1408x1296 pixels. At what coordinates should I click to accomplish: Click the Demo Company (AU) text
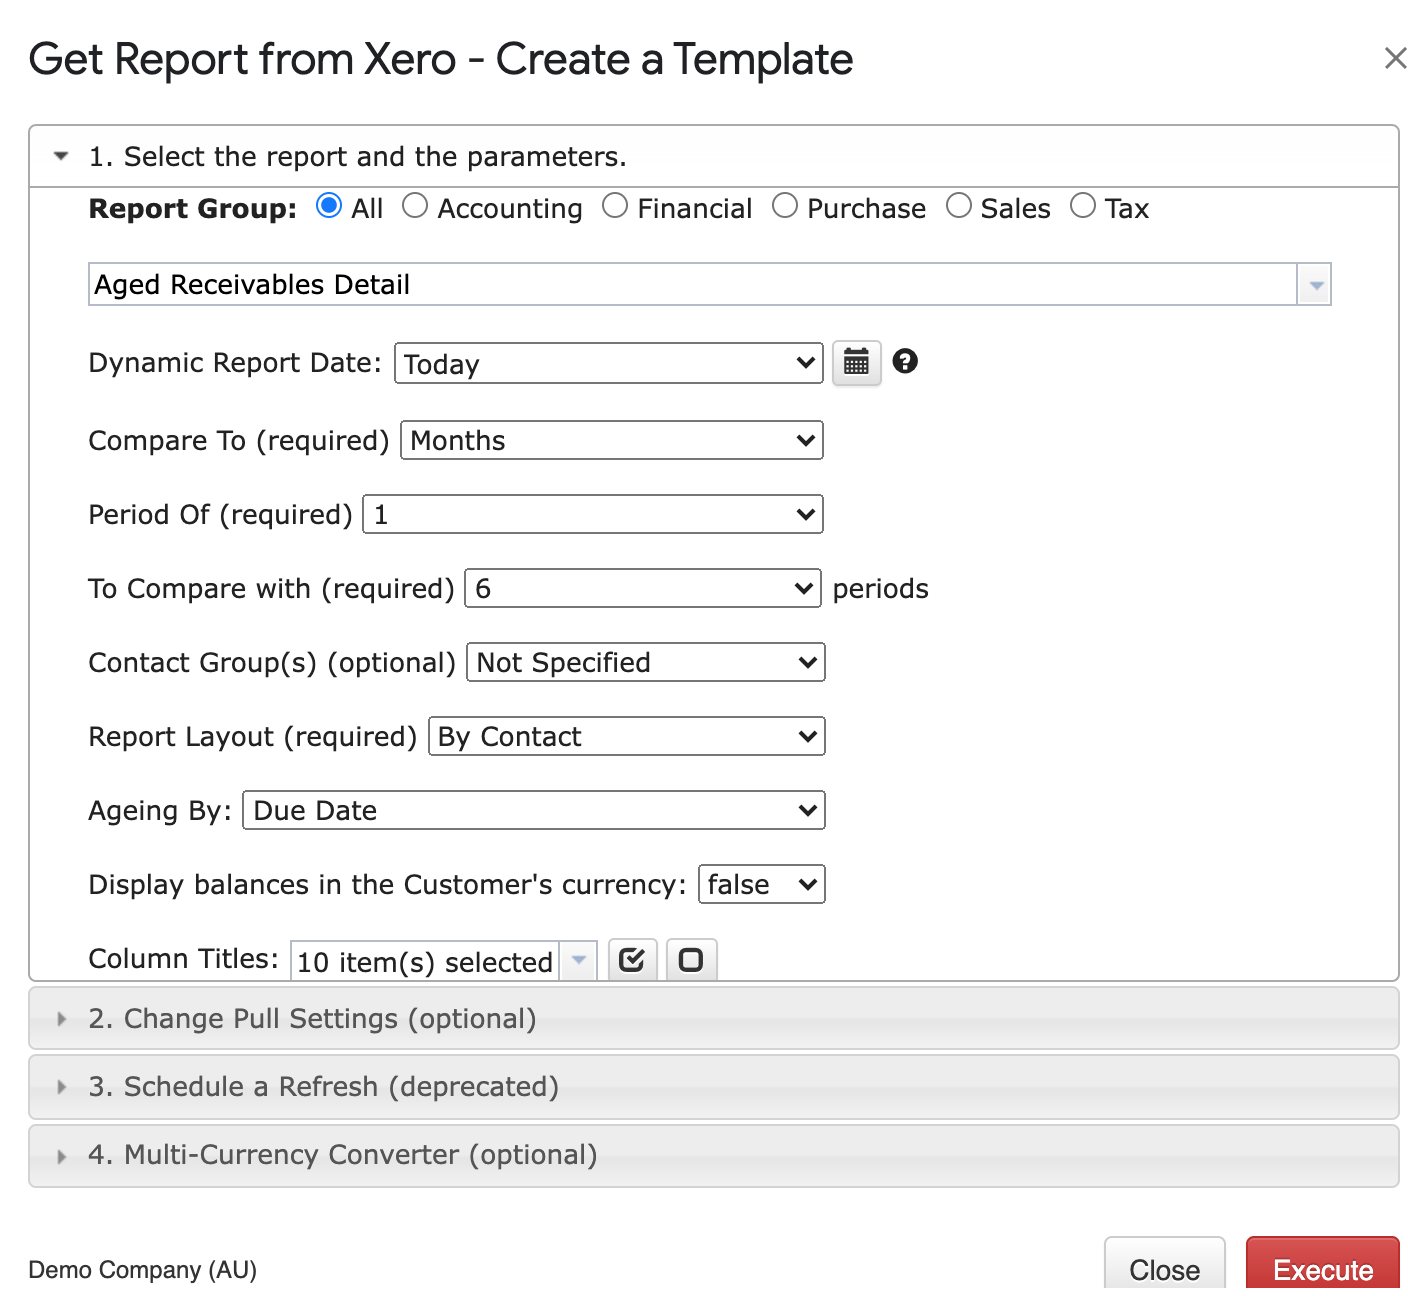click(x=143, y=1270)
